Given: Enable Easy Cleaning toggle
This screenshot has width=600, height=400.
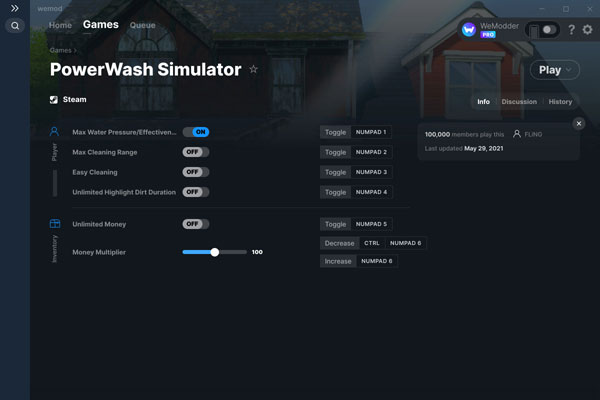Looking at the screenshot, I should (x=196, y=172).
